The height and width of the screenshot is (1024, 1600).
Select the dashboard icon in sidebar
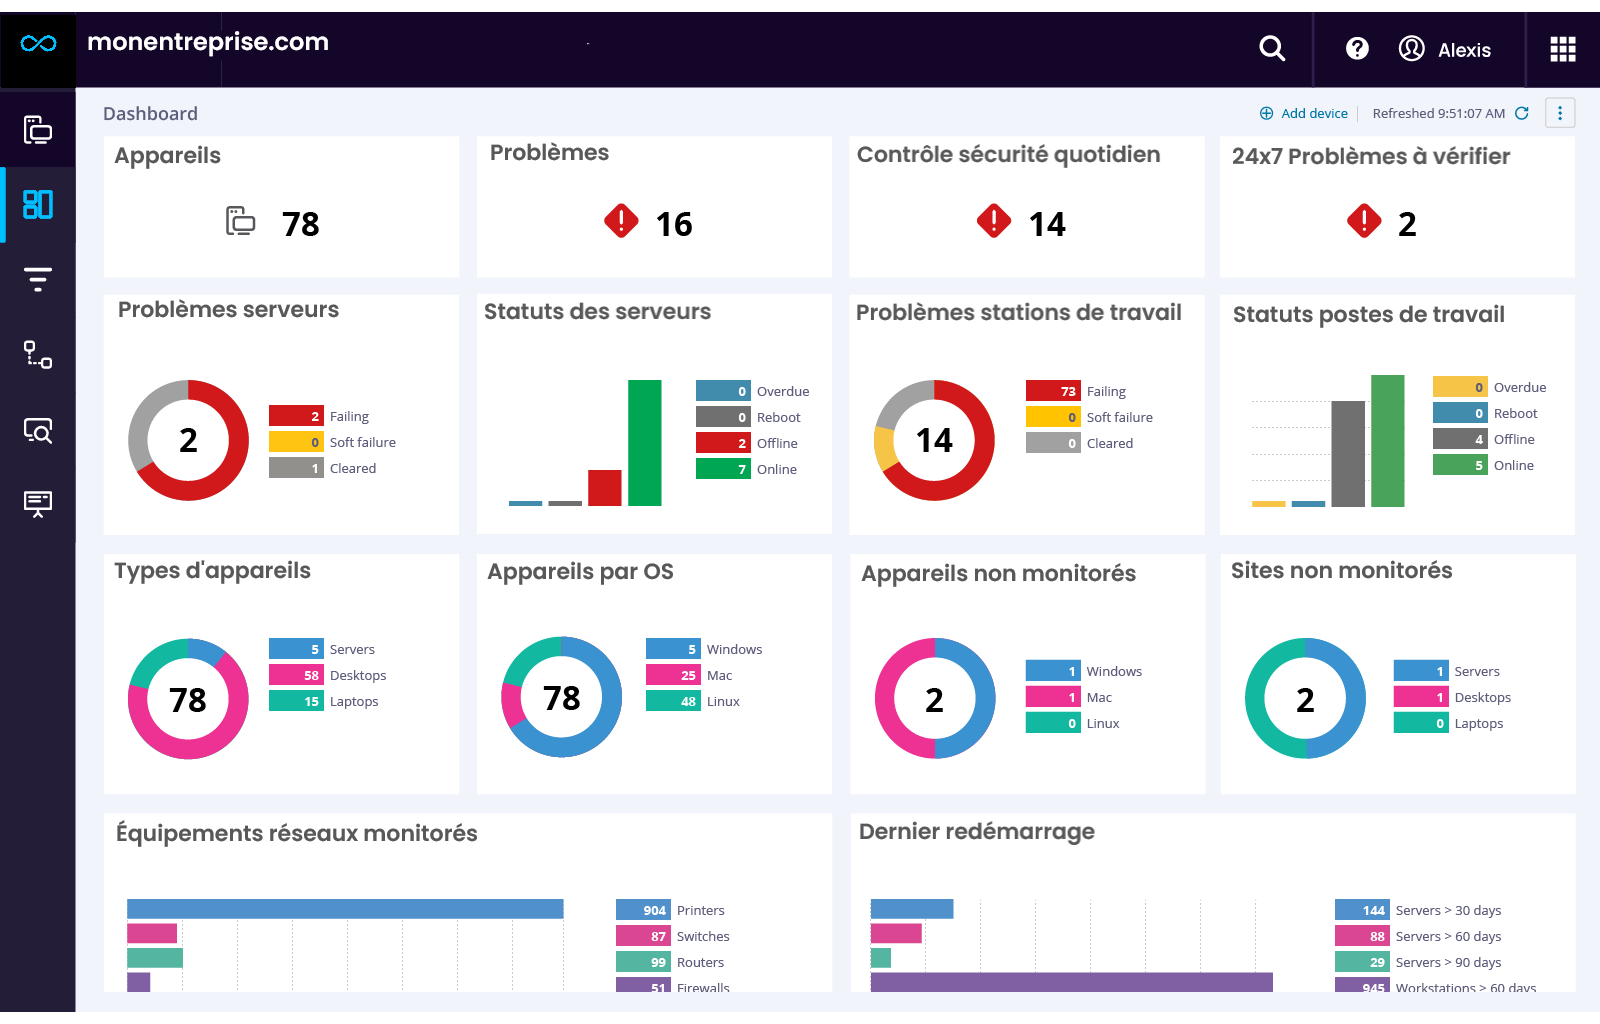tap(38, 205)
